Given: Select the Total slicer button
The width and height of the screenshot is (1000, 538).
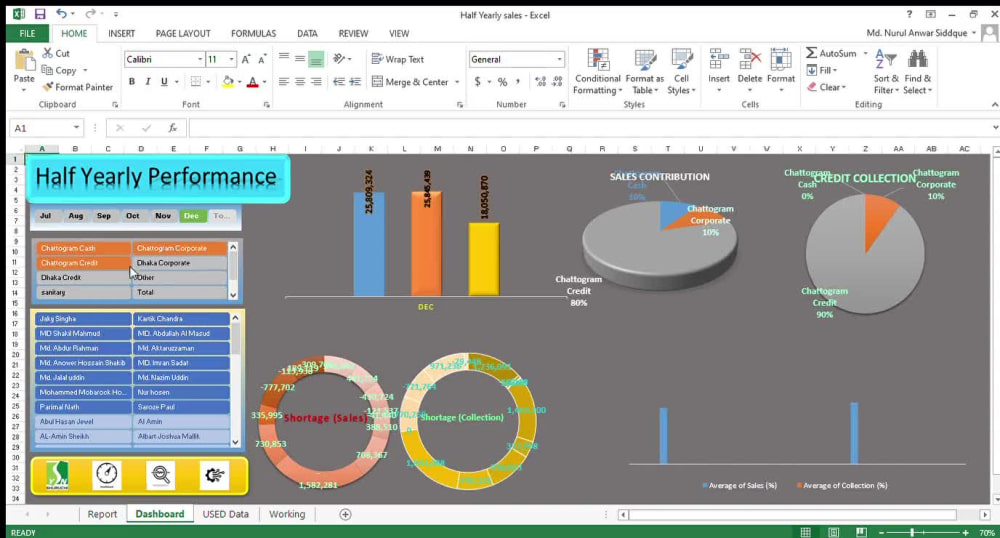Looking at the screenshot, I should 180,292.
